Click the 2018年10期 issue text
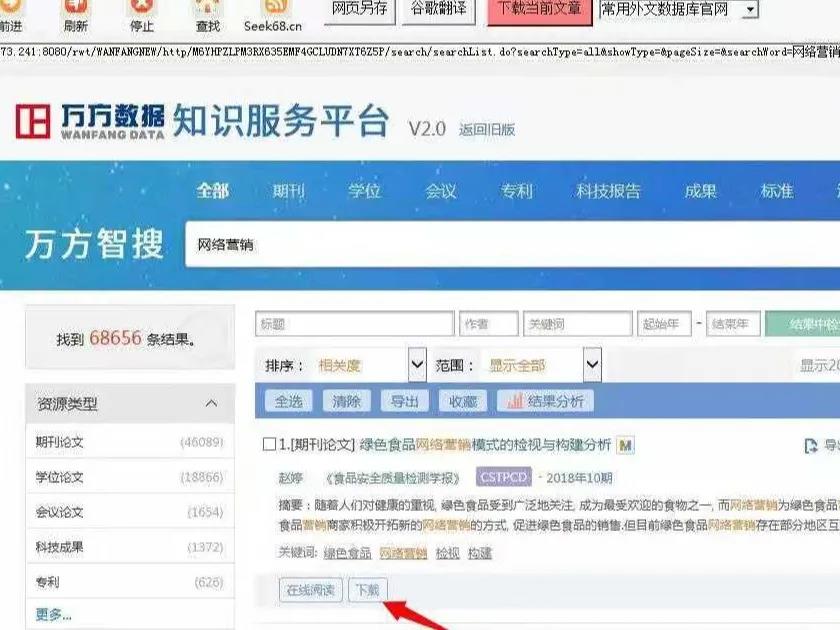 [x=579, y=478]
